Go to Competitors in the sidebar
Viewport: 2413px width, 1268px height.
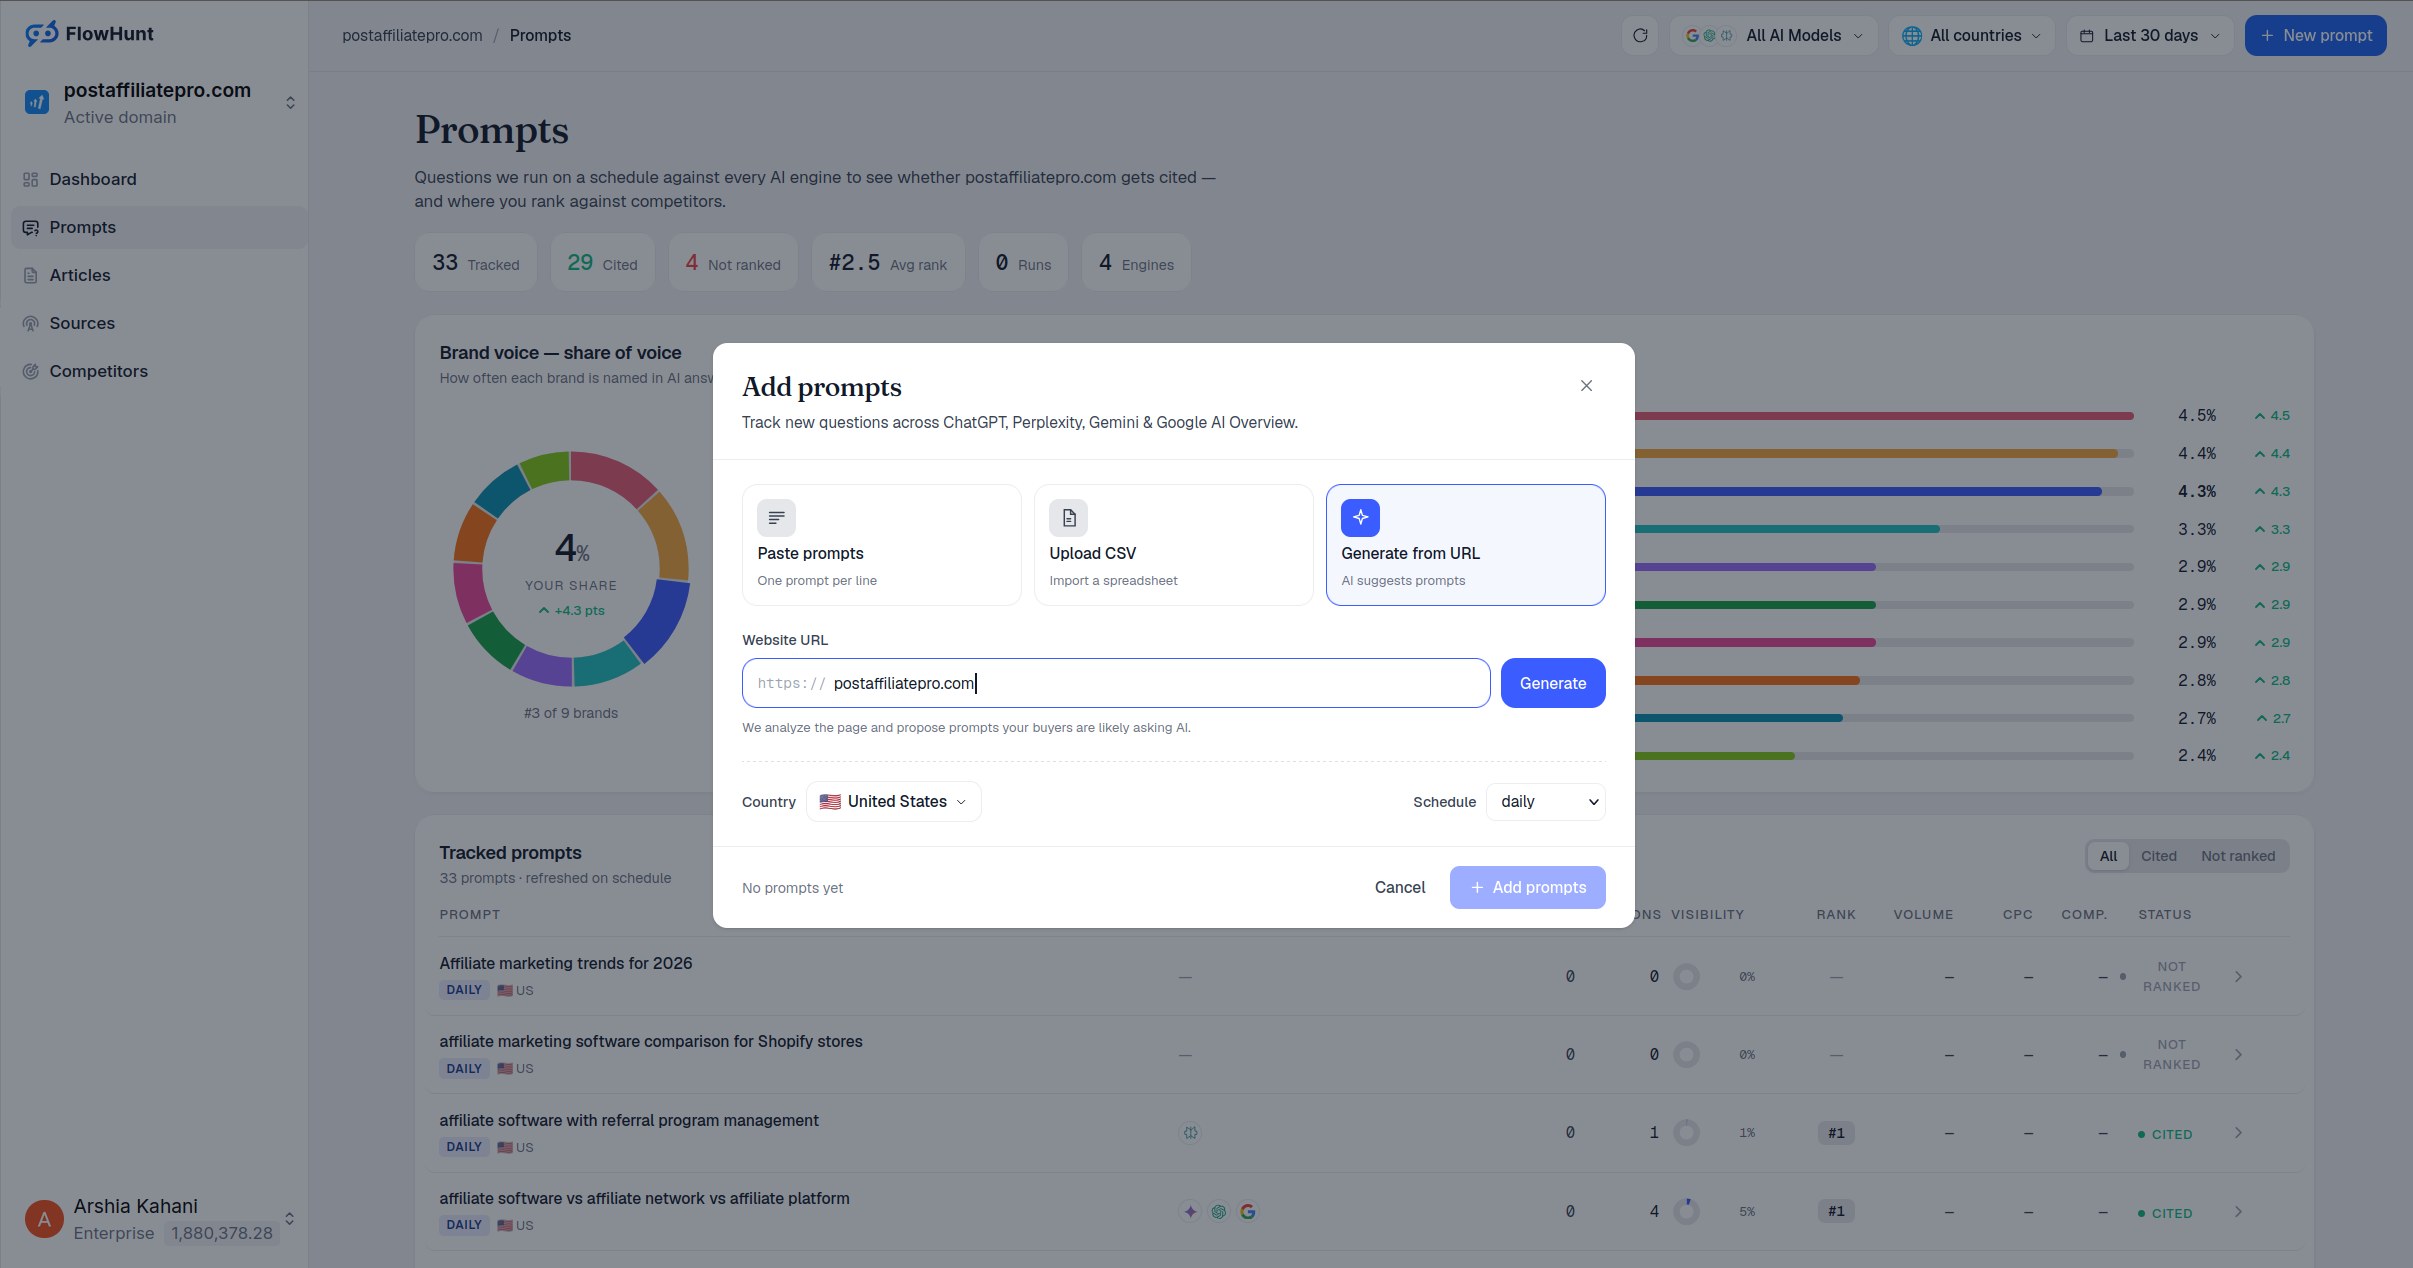(x=159, y=371)
